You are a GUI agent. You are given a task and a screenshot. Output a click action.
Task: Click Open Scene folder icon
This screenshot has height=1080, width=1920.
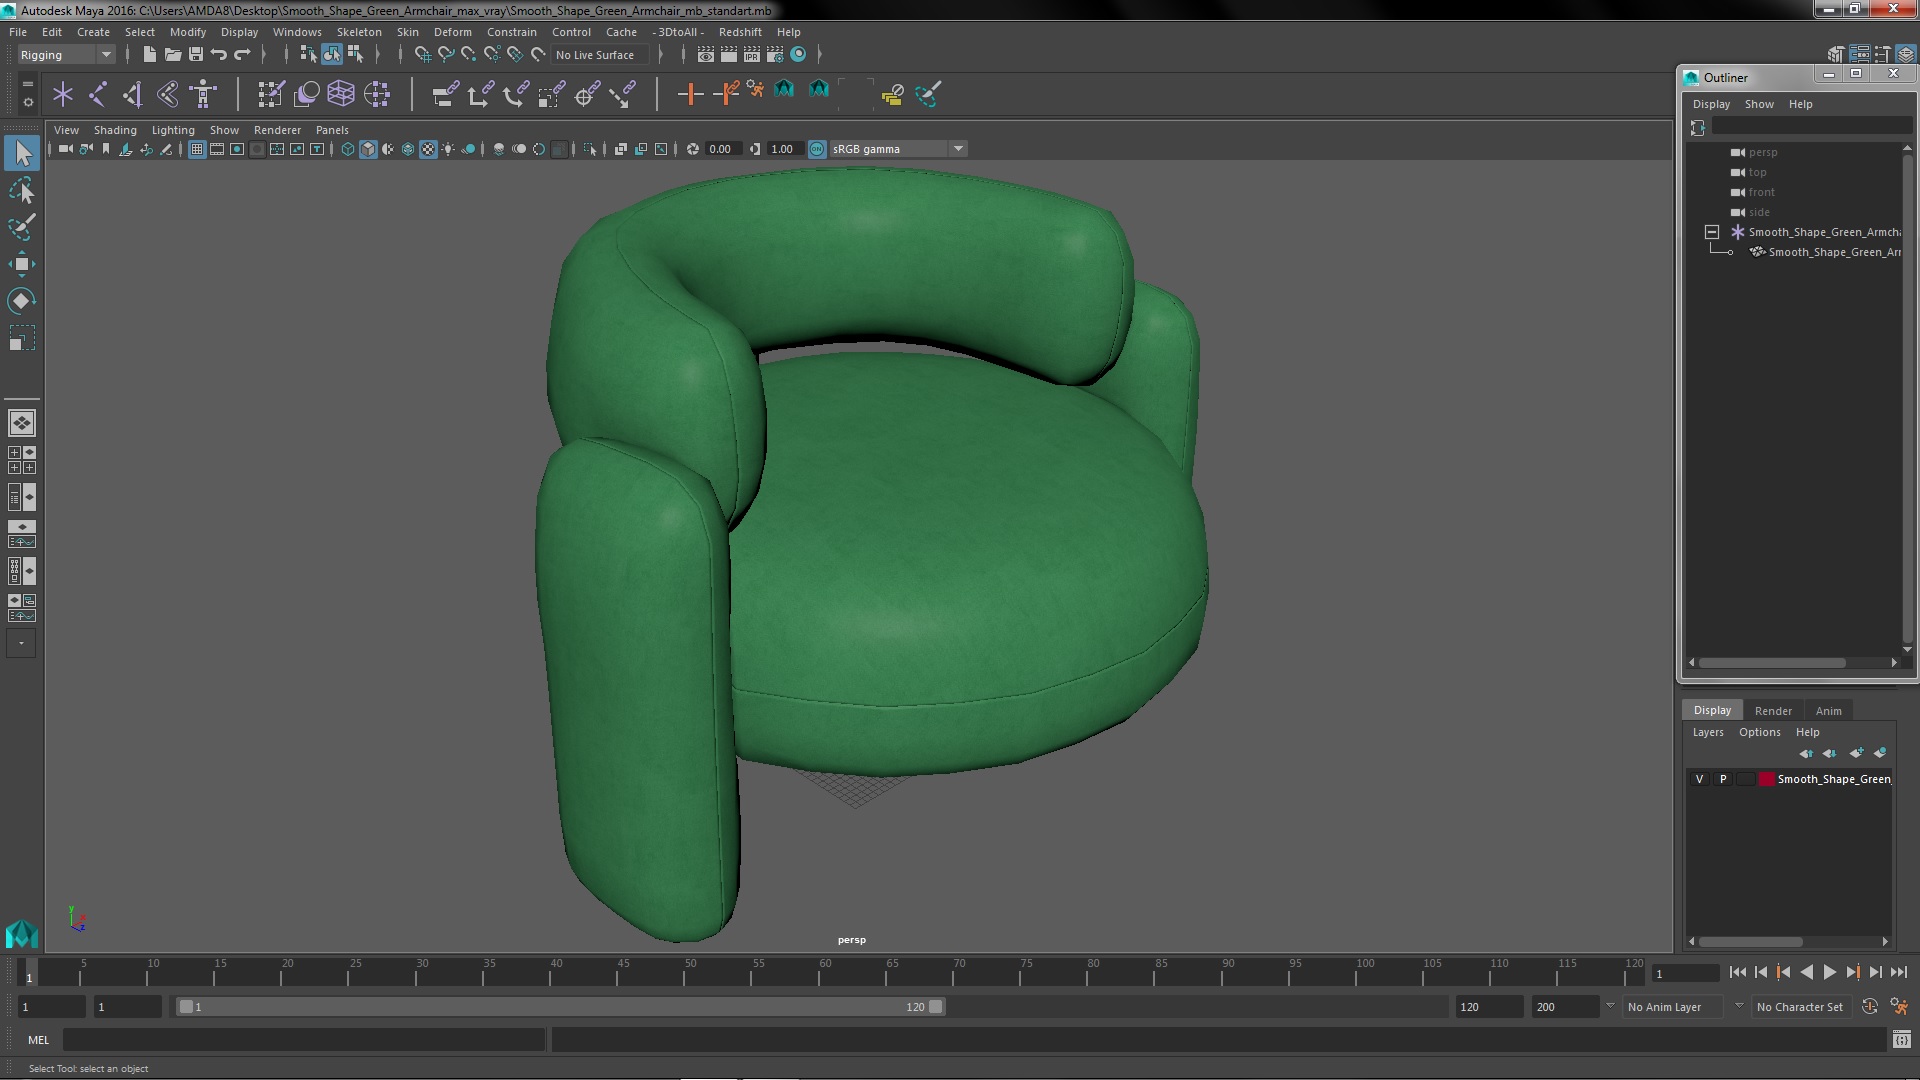coord(172,54)
